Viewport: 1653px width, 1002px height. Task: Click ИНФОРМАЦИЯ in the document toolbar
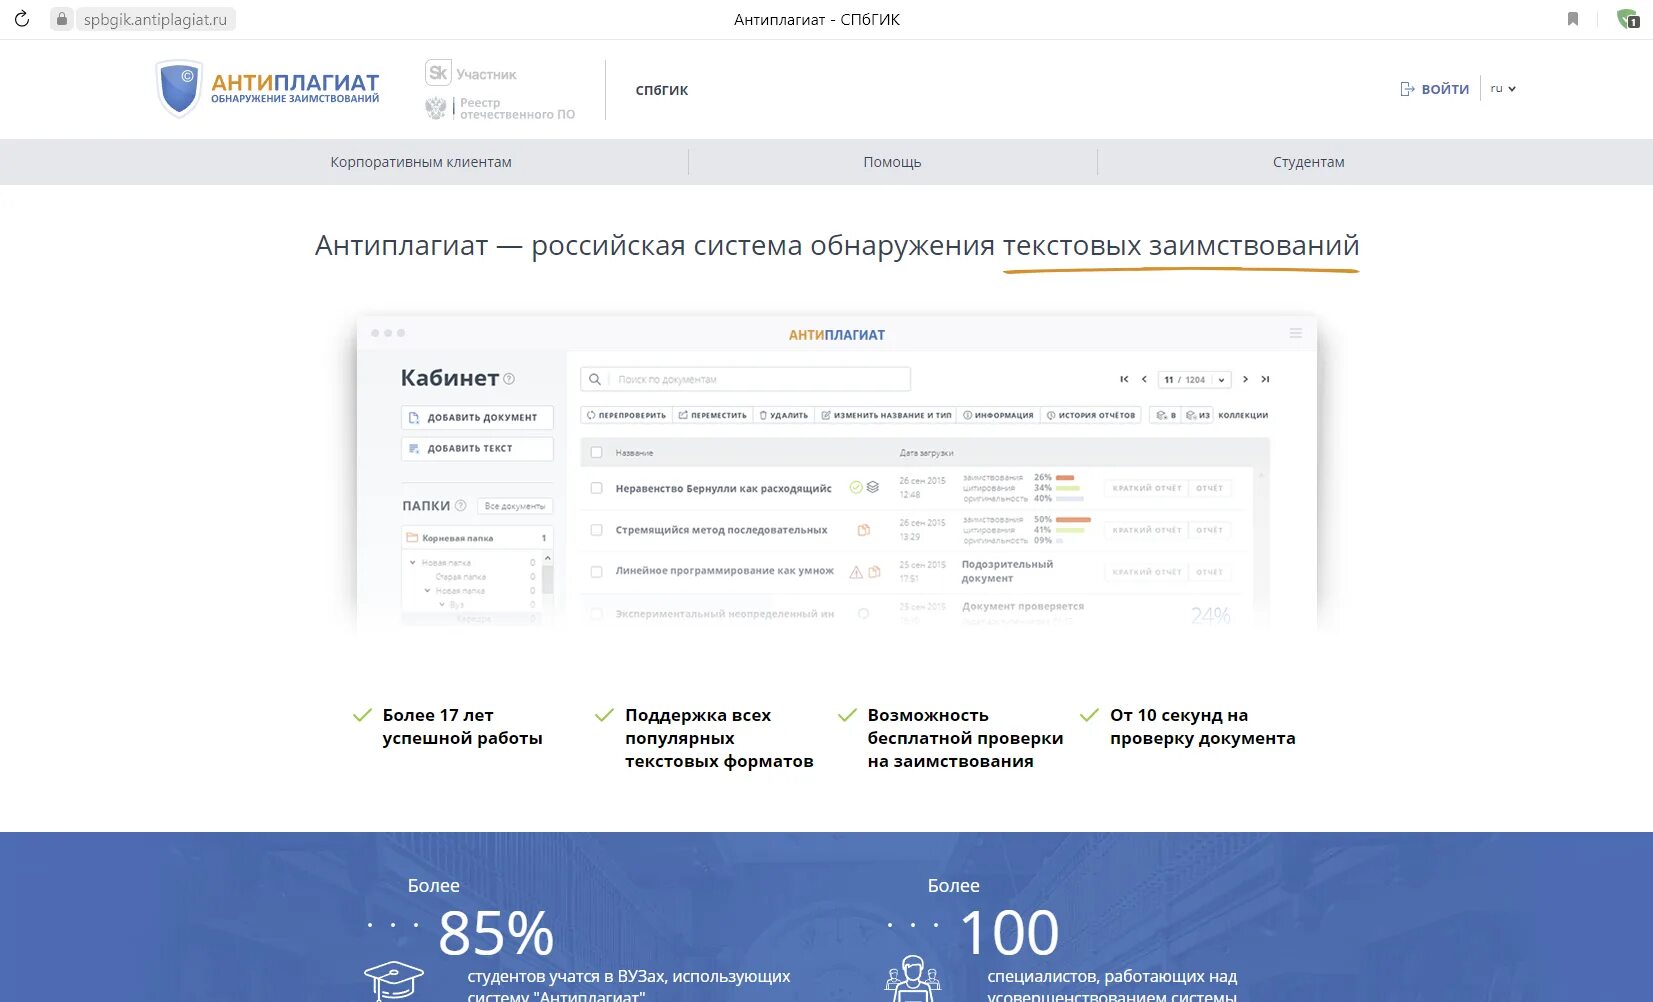click(998, 415)
